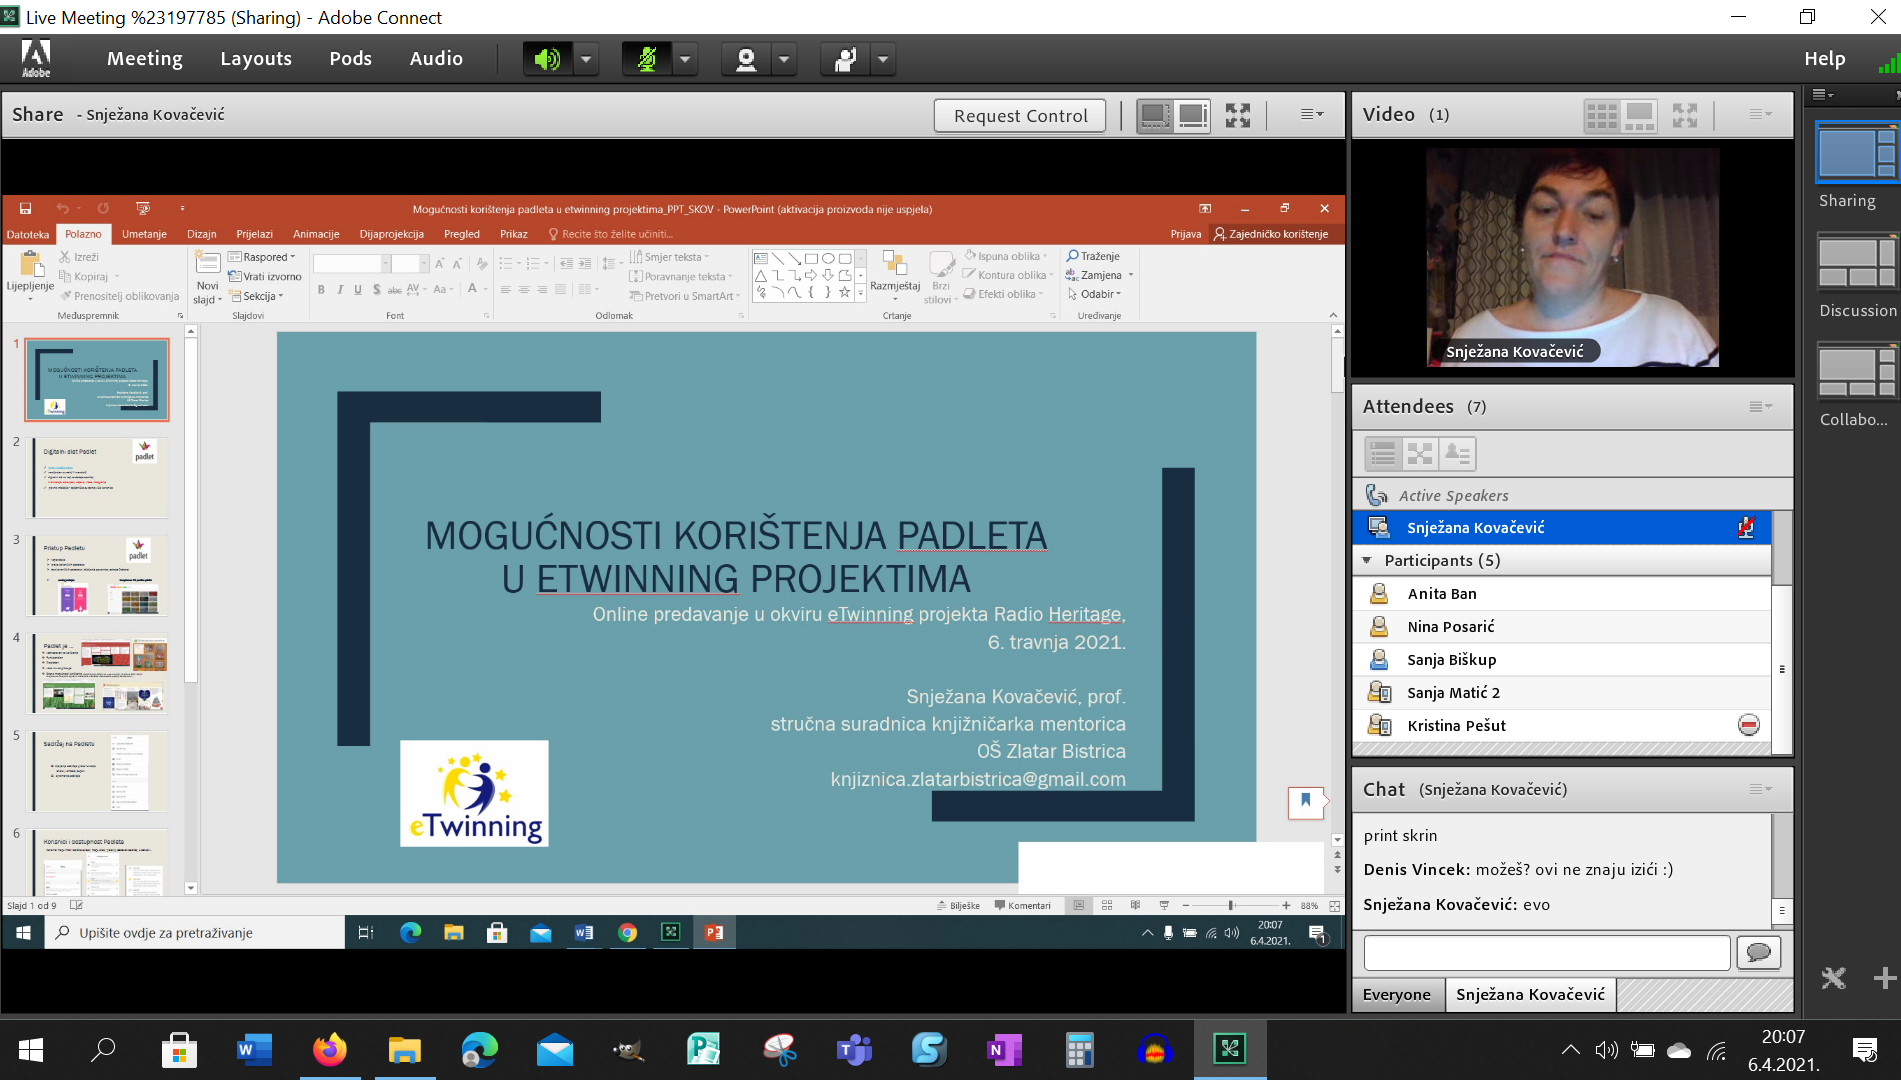Screen dimensions: 1901x1080
Task: Select zoom-in view in Share pod
Action: click(x=1192, y=115)
